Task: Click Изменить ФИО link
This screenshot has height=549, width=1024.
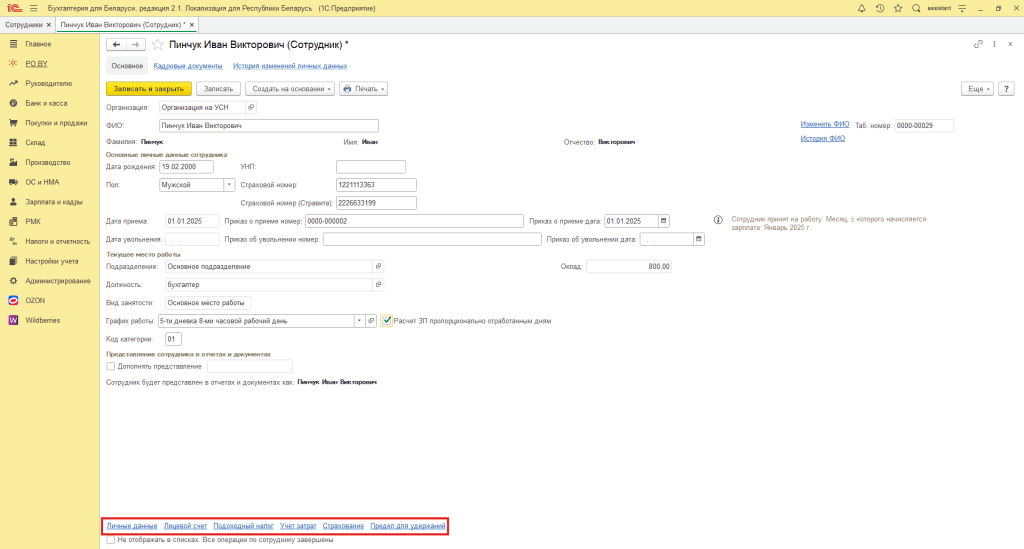Action: 825,124
